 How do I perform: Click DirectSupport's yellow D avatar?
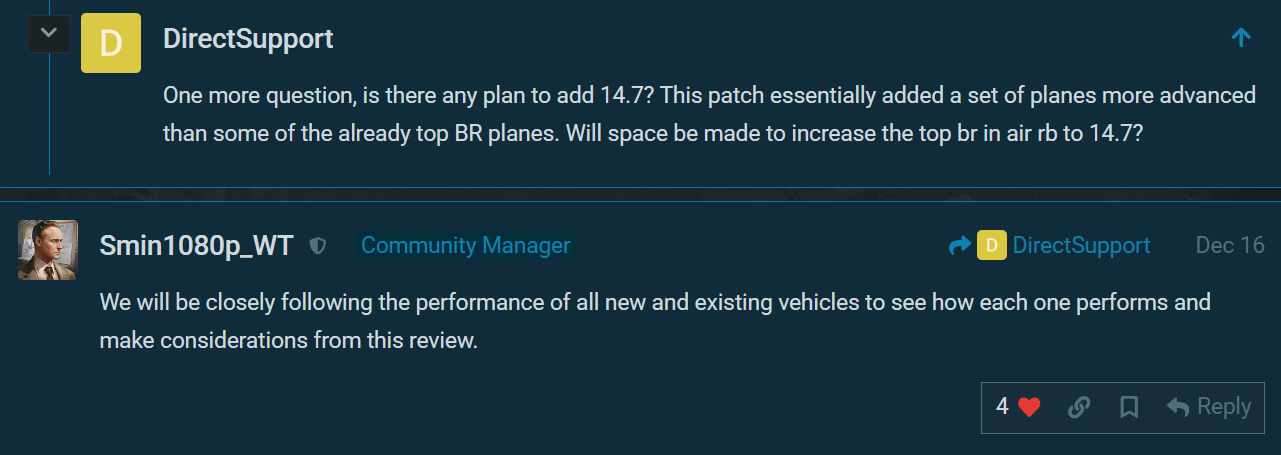point(111,43)
